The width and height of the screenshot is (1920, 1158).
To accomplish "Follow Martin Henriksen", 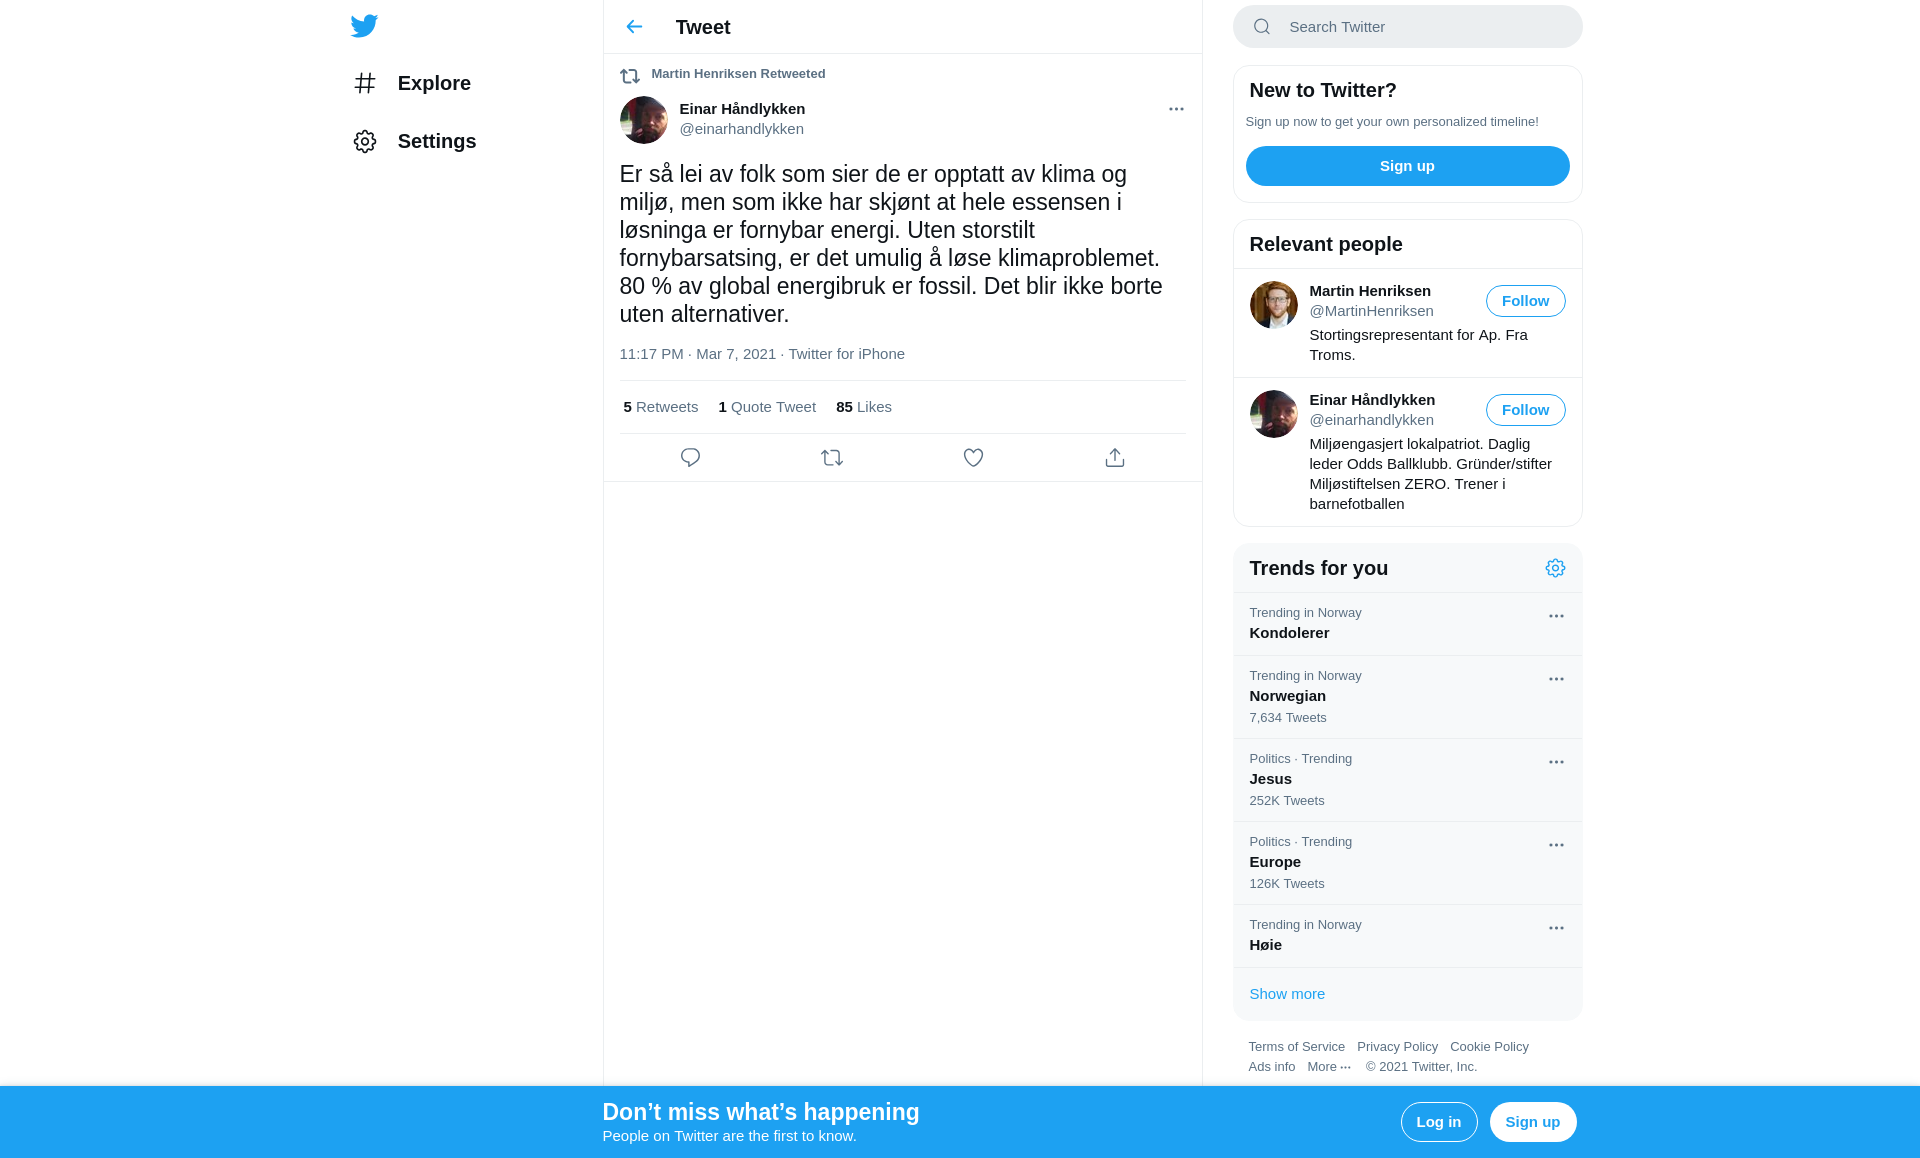I will tap(1525, 301).
